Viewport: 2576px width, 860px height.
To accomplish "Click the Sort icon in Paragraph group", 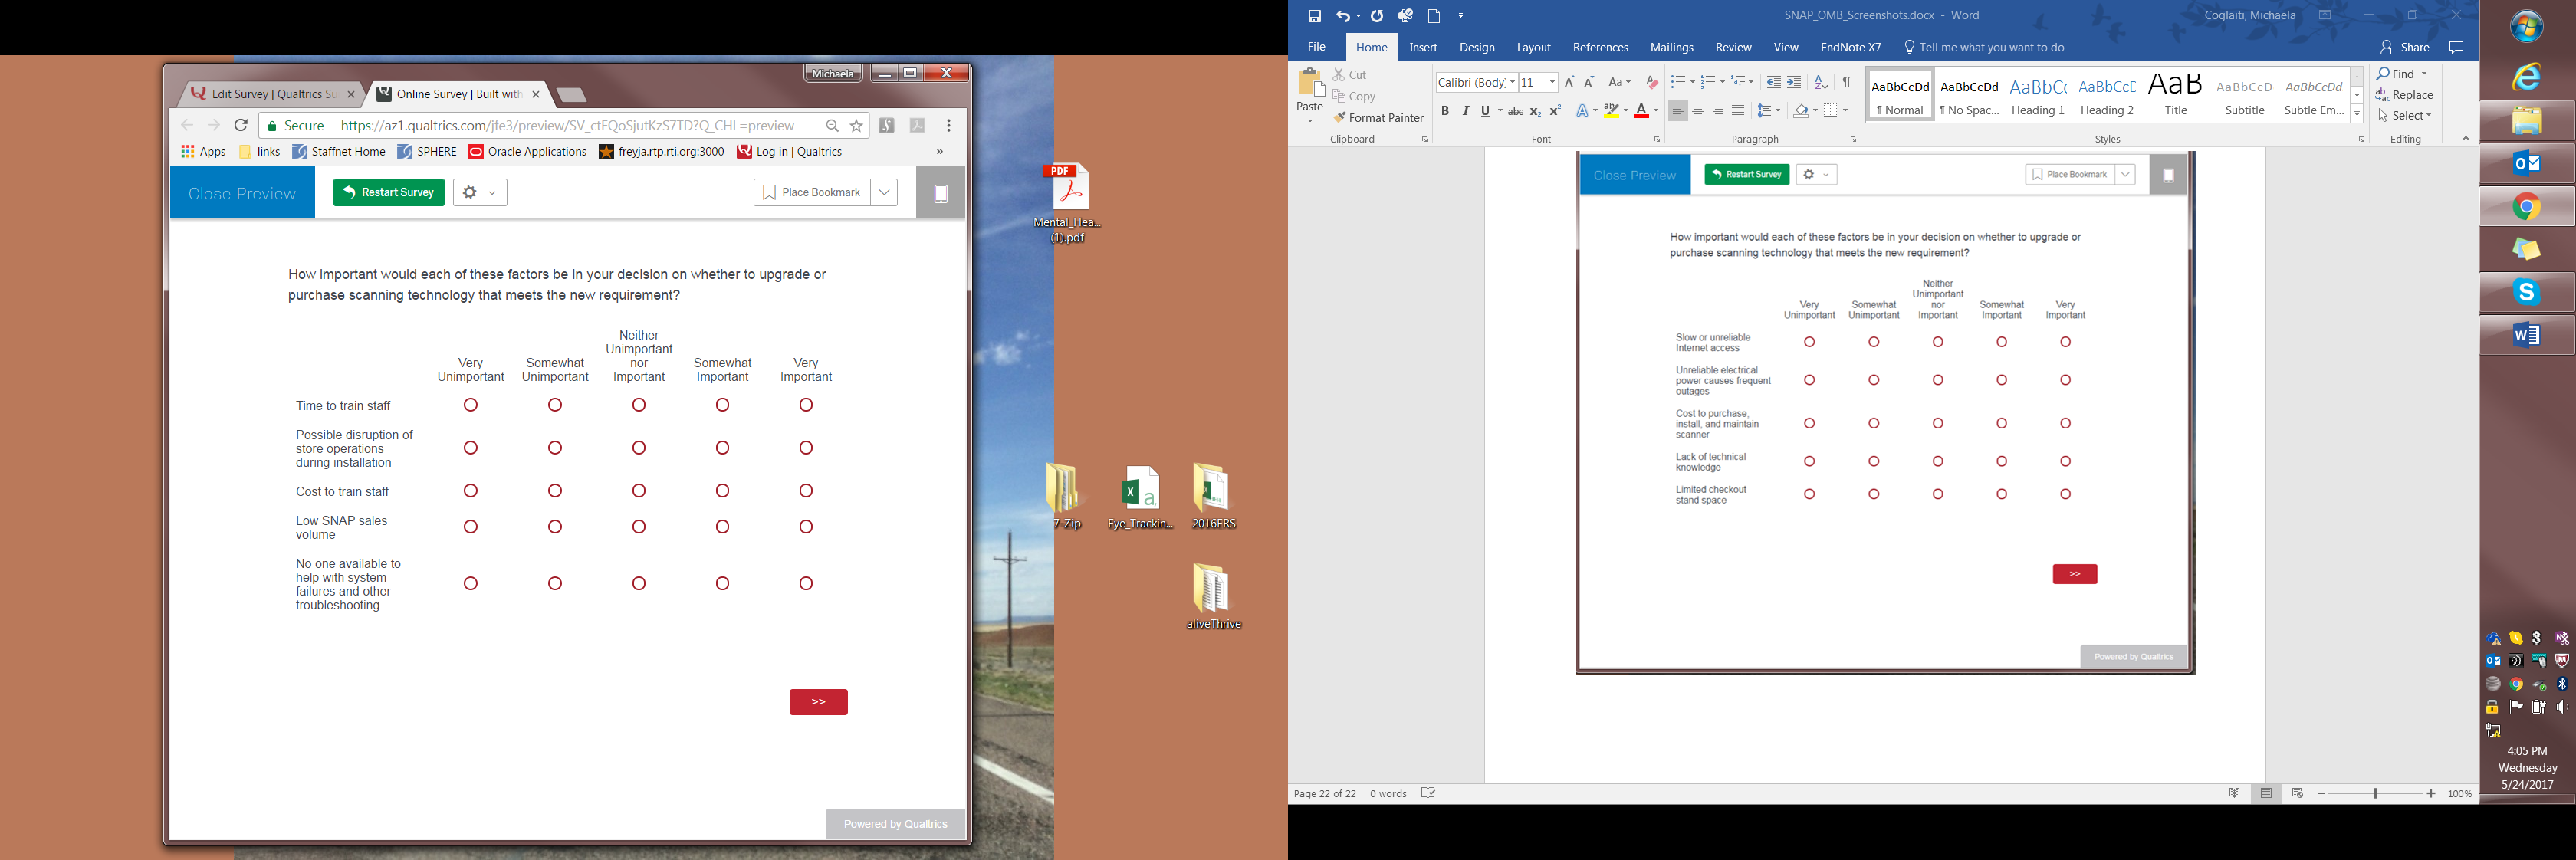I will coord(1820,82).
